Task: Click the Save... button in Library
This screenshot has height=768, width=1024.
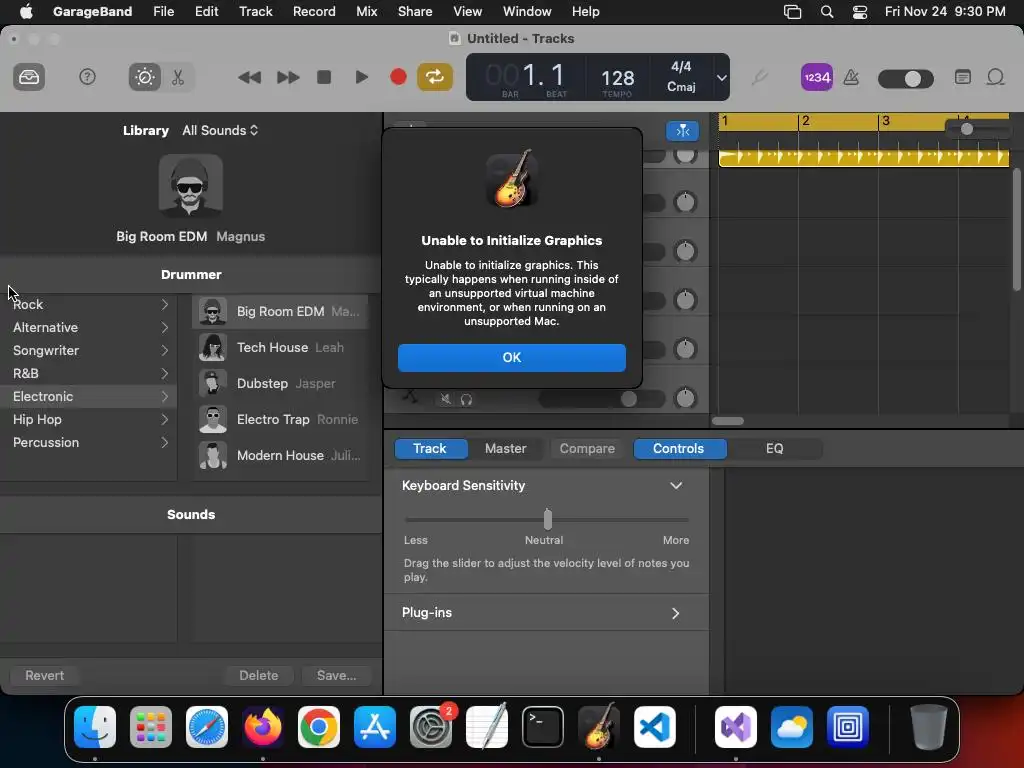Action: point(336,675)
